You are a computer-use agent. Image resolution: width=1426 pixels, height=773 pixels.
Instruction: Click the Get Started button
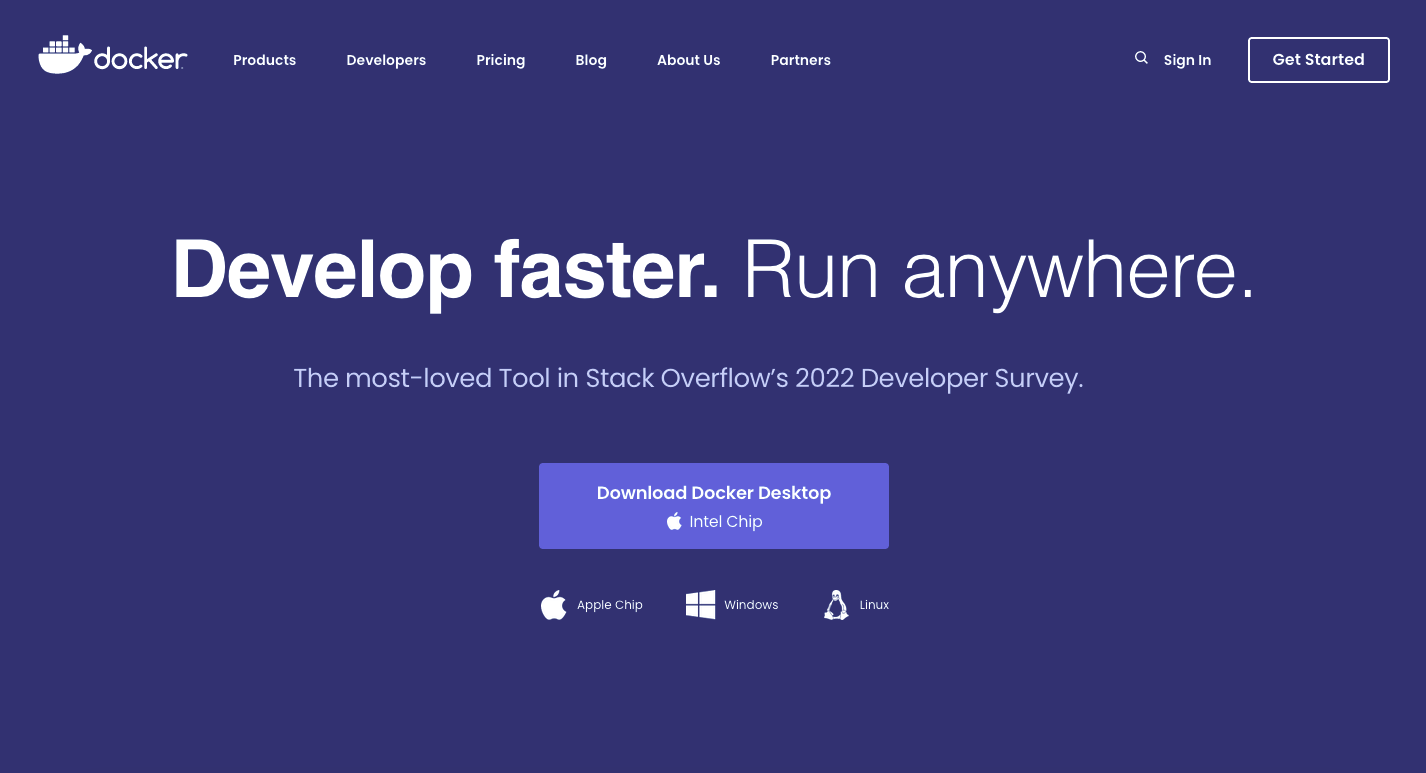[x=1318, y=60]
